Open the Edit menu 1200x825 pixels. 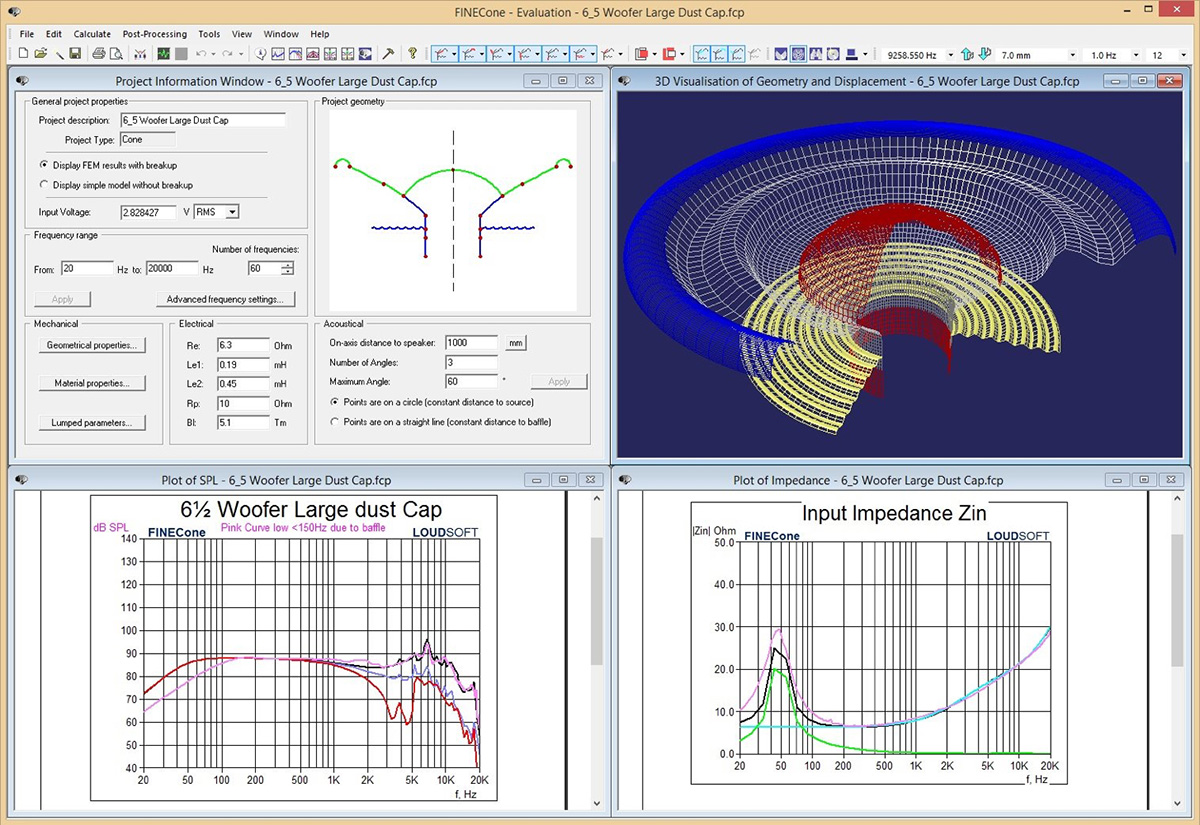point(54,34)
